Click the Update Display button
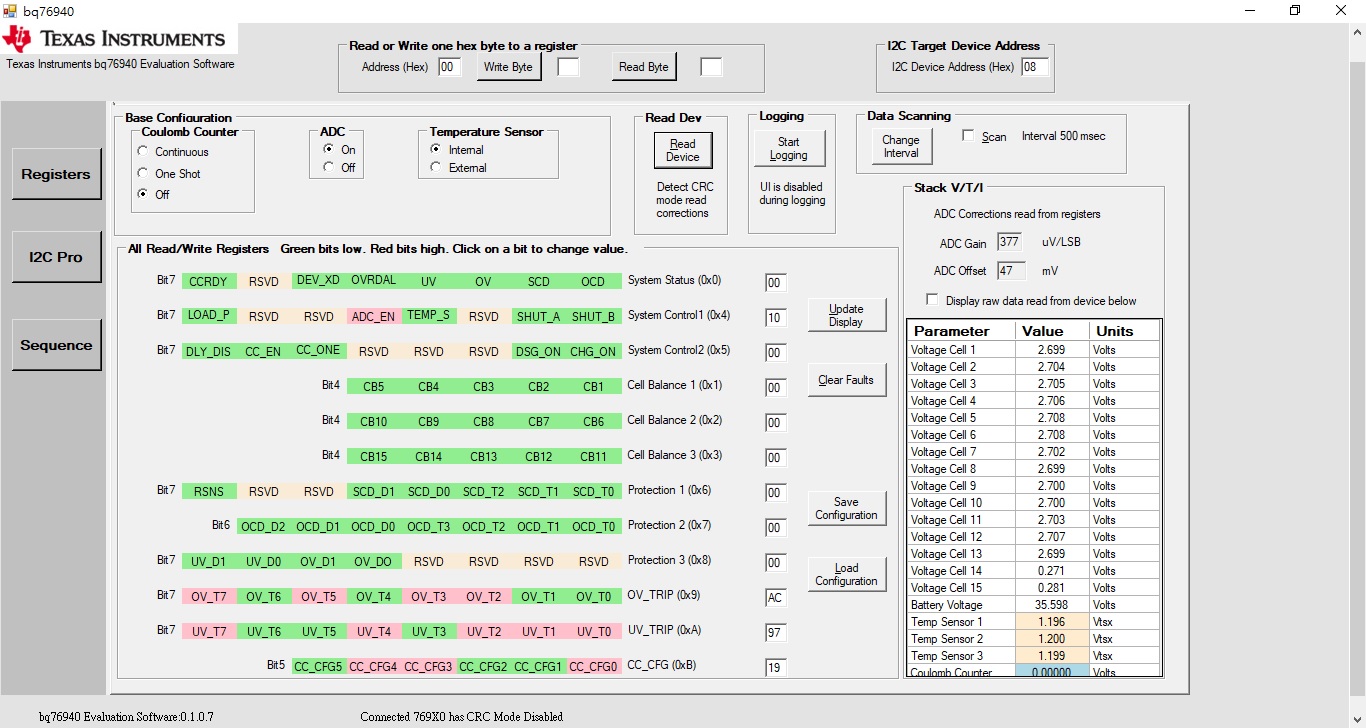 click(846, 315)
